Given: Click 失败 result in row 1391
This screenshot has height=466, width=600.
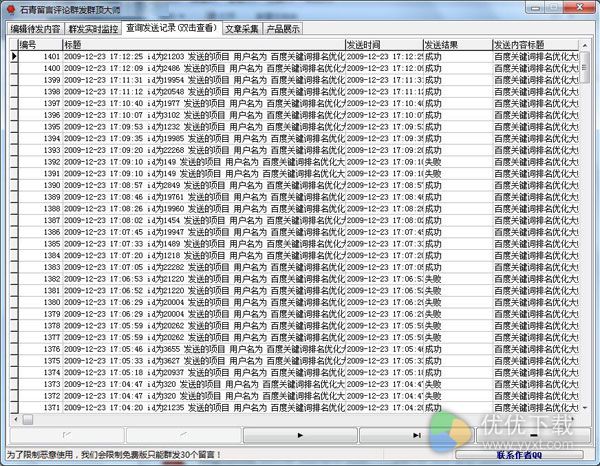Looking at the screenshot, I should [x=433, y=174].
